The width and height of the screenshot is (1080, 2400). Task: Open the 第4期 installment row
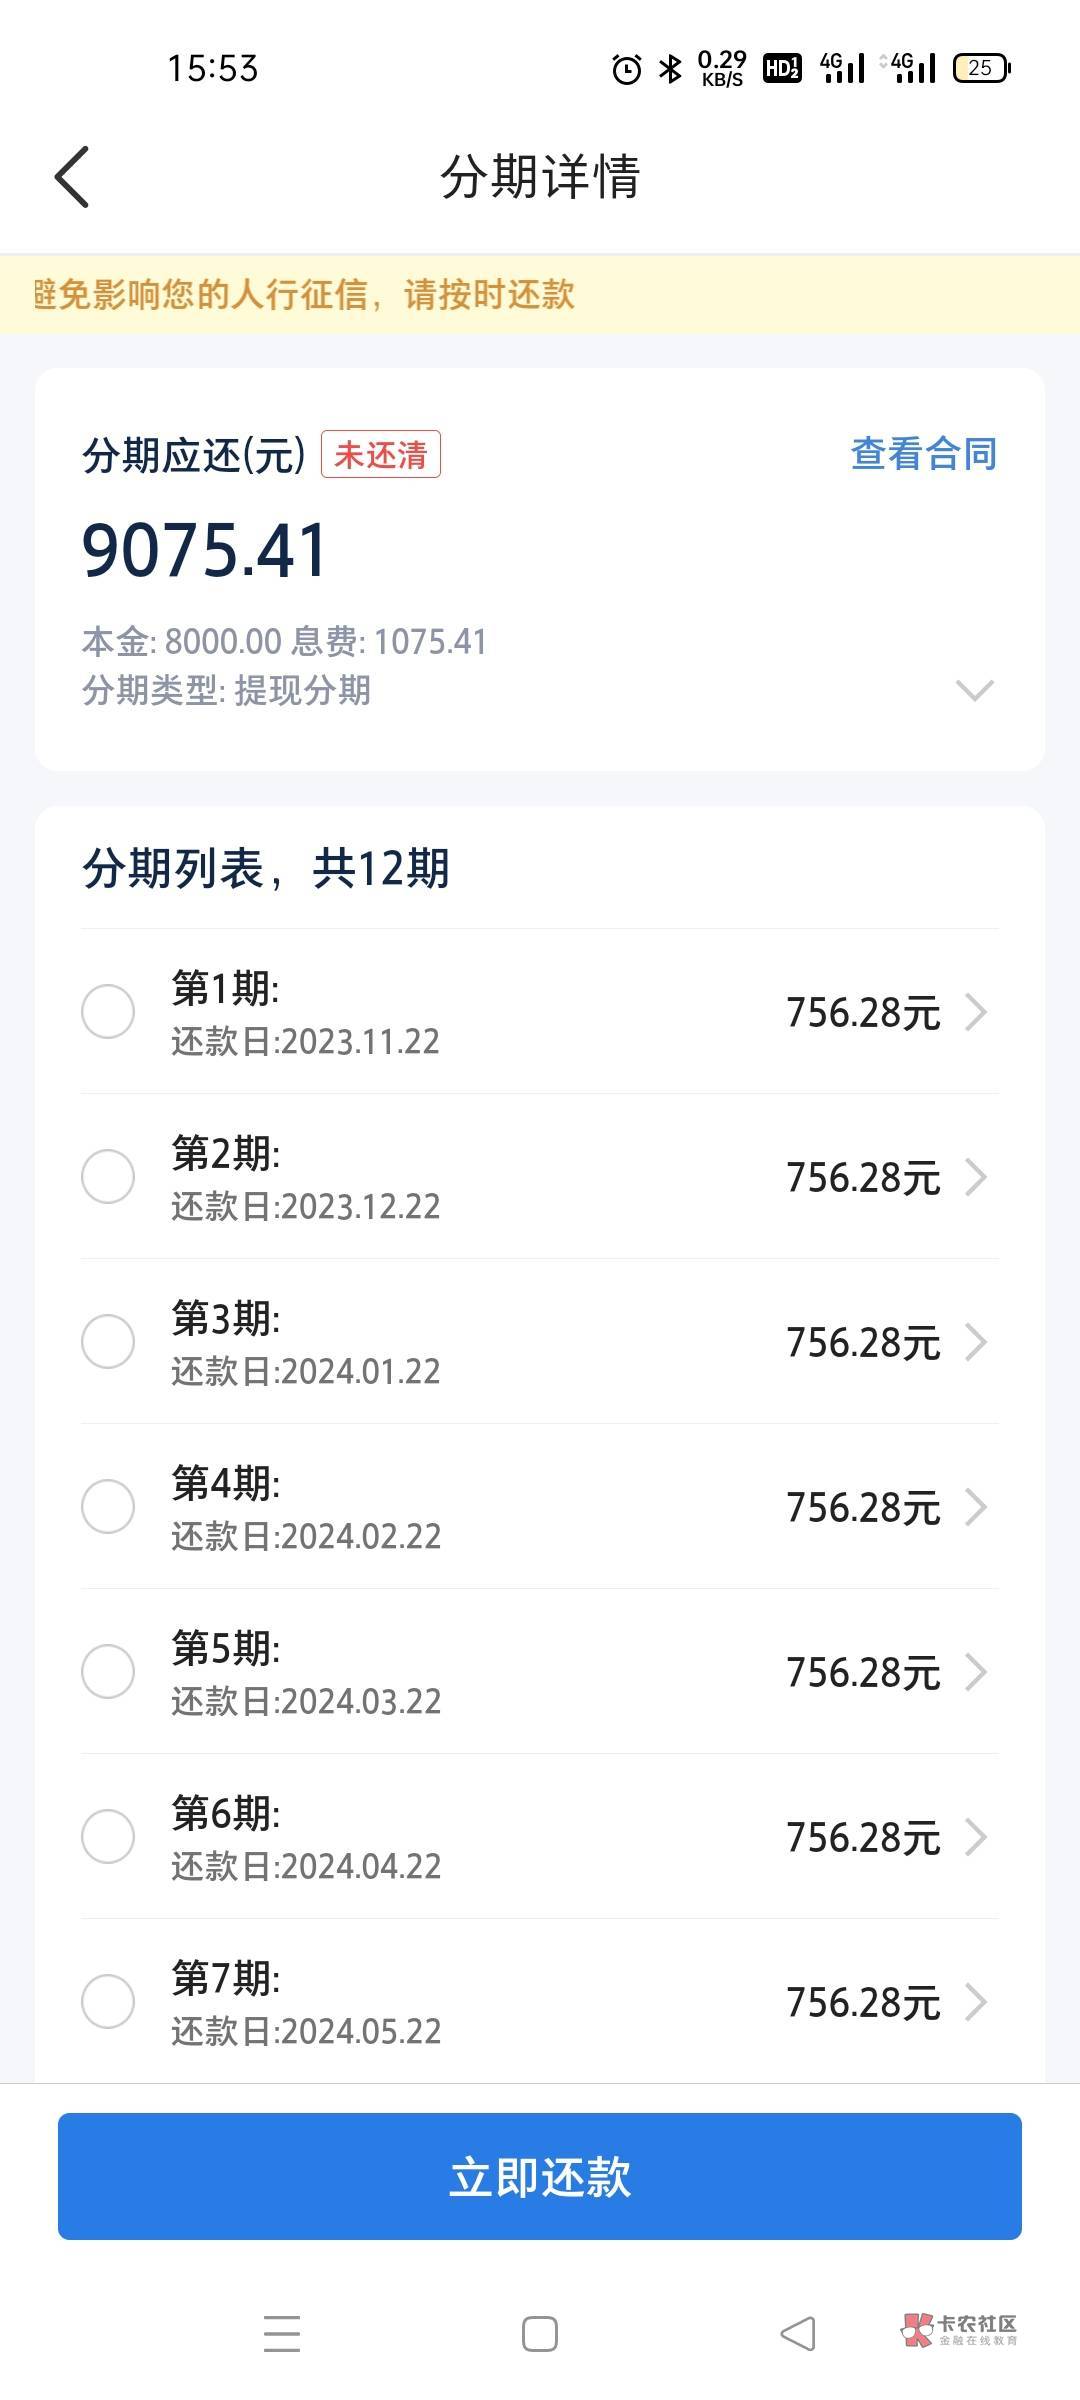pyautogui.click(x=540, y=1507)
